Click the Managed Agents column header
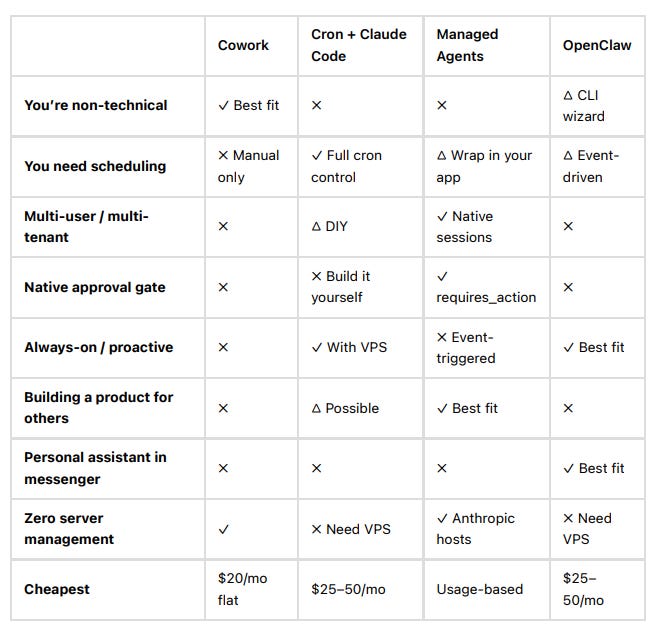 tap(467, 45)
